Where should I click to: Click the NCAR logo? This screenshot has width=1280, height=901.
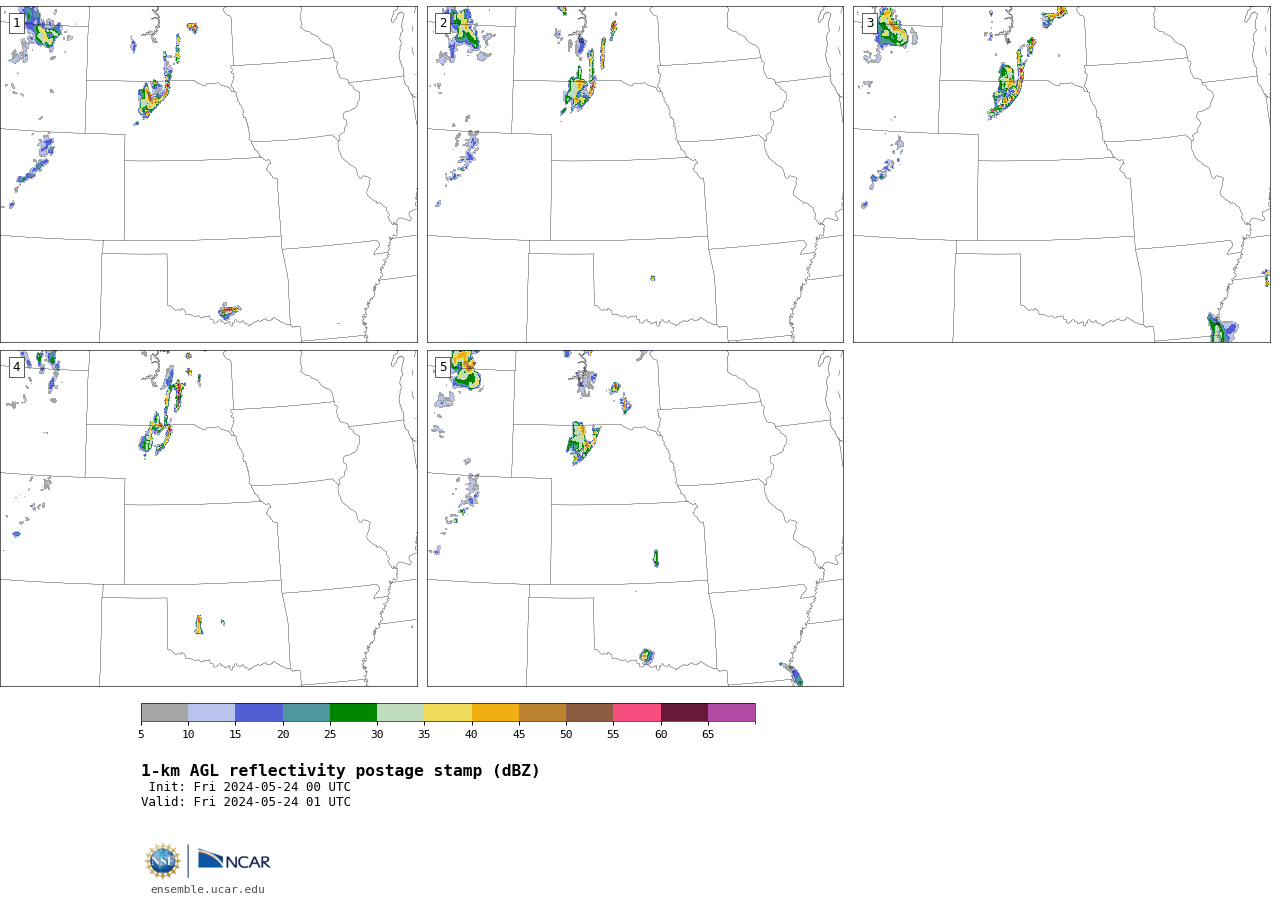(234, 860)
